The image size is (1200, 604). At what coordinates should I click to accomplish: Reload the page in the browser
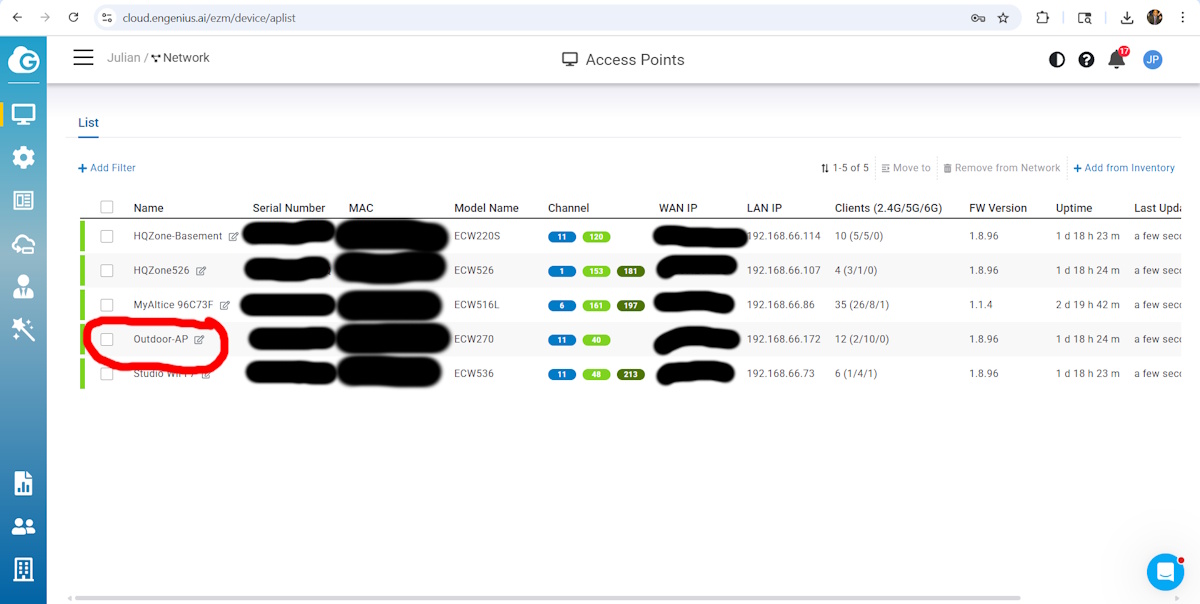click(73, 18)
